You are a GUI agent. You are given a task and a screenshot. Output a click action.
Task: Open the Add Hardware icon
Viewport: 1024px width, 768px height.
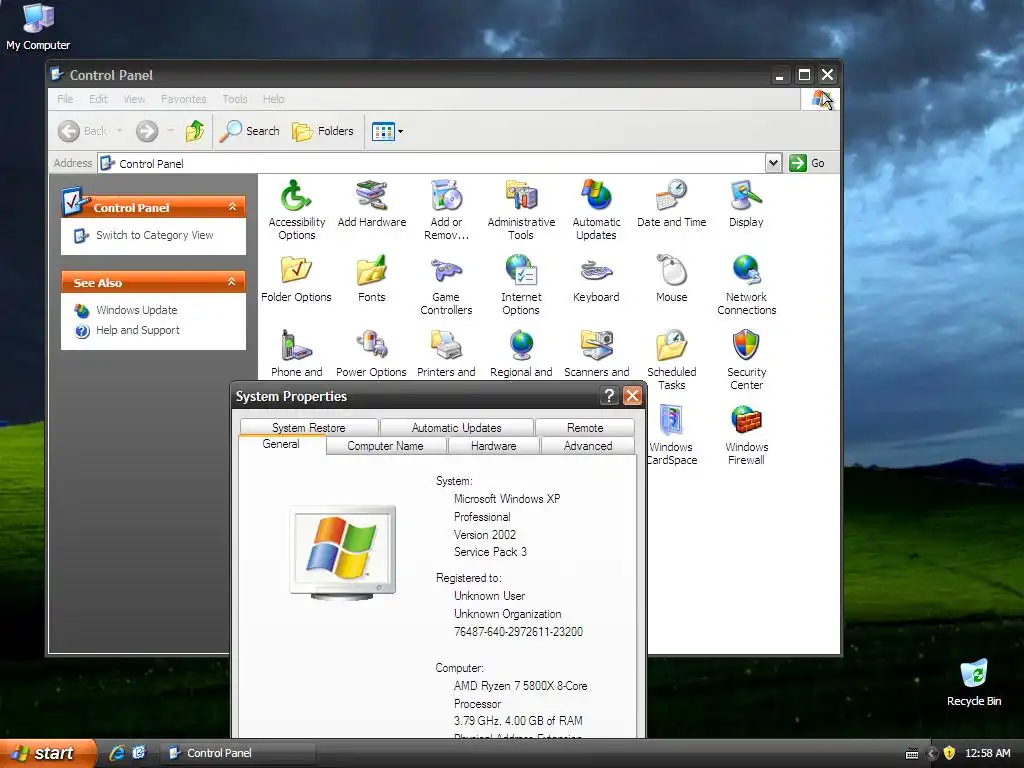(372, 204)
